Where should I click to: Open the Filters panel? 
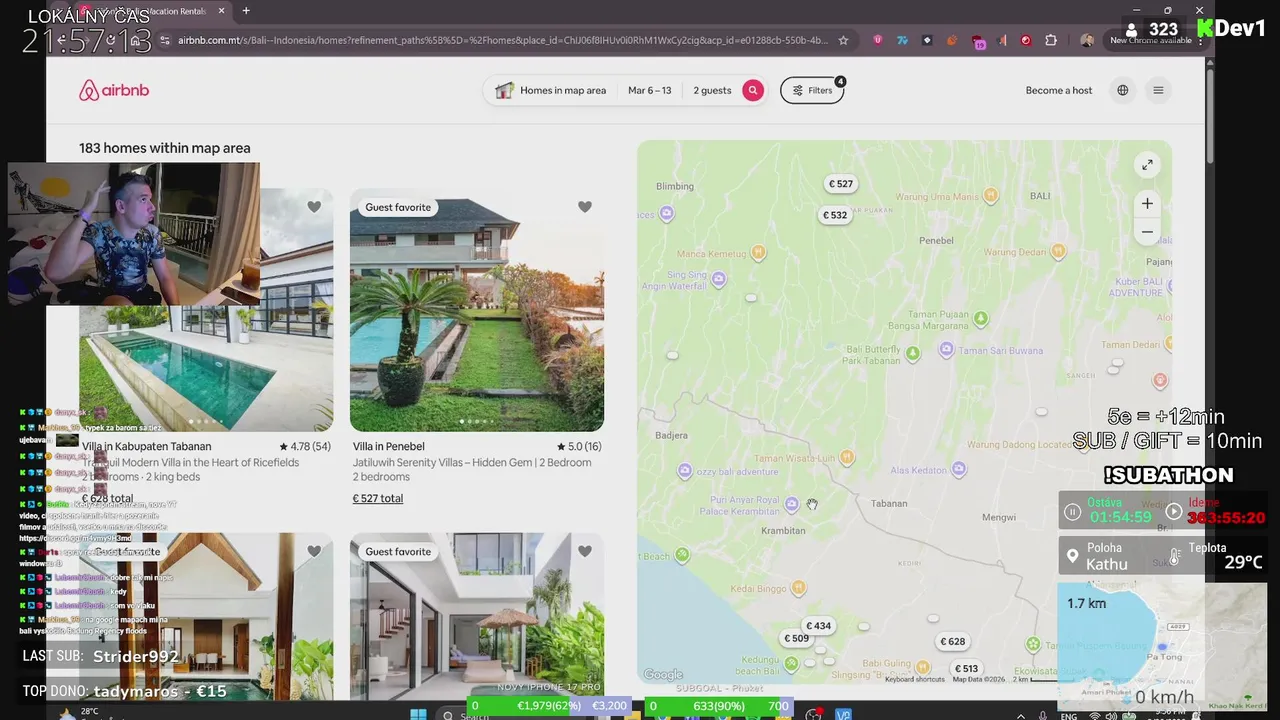pyautogui.click(x=812, y=90)
